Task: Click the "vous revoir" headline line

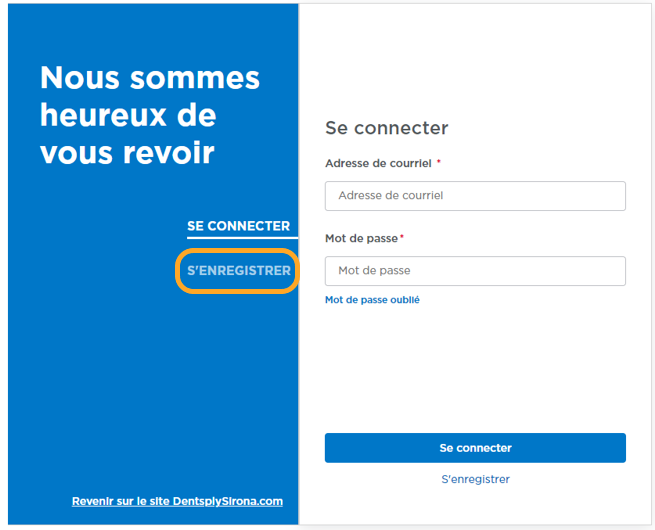Action: 127,152
